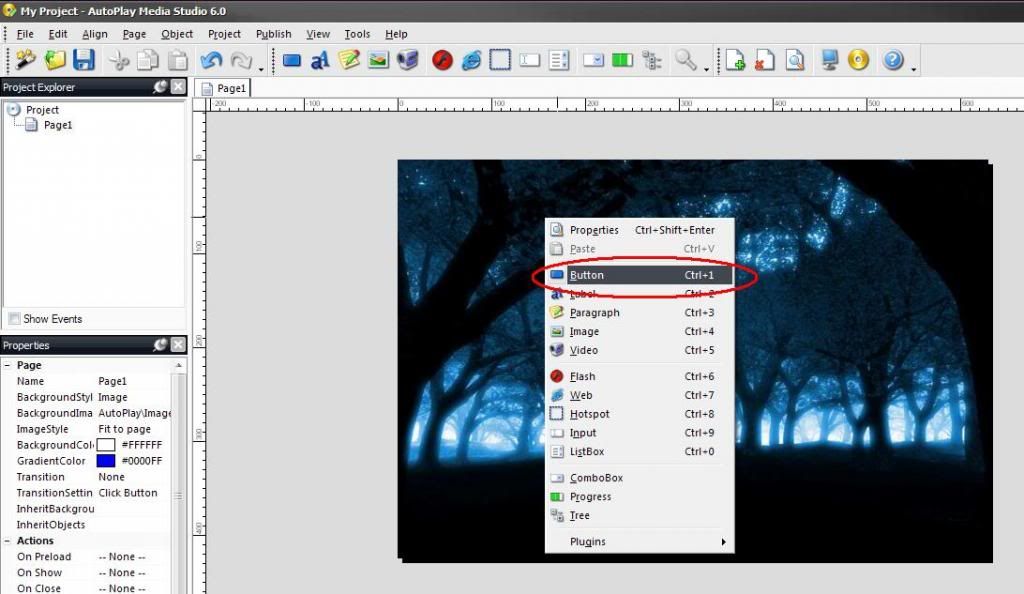Pin the Project Explorer panel
The height and width of the screenshot is (594, 1024).
point(160,87)
